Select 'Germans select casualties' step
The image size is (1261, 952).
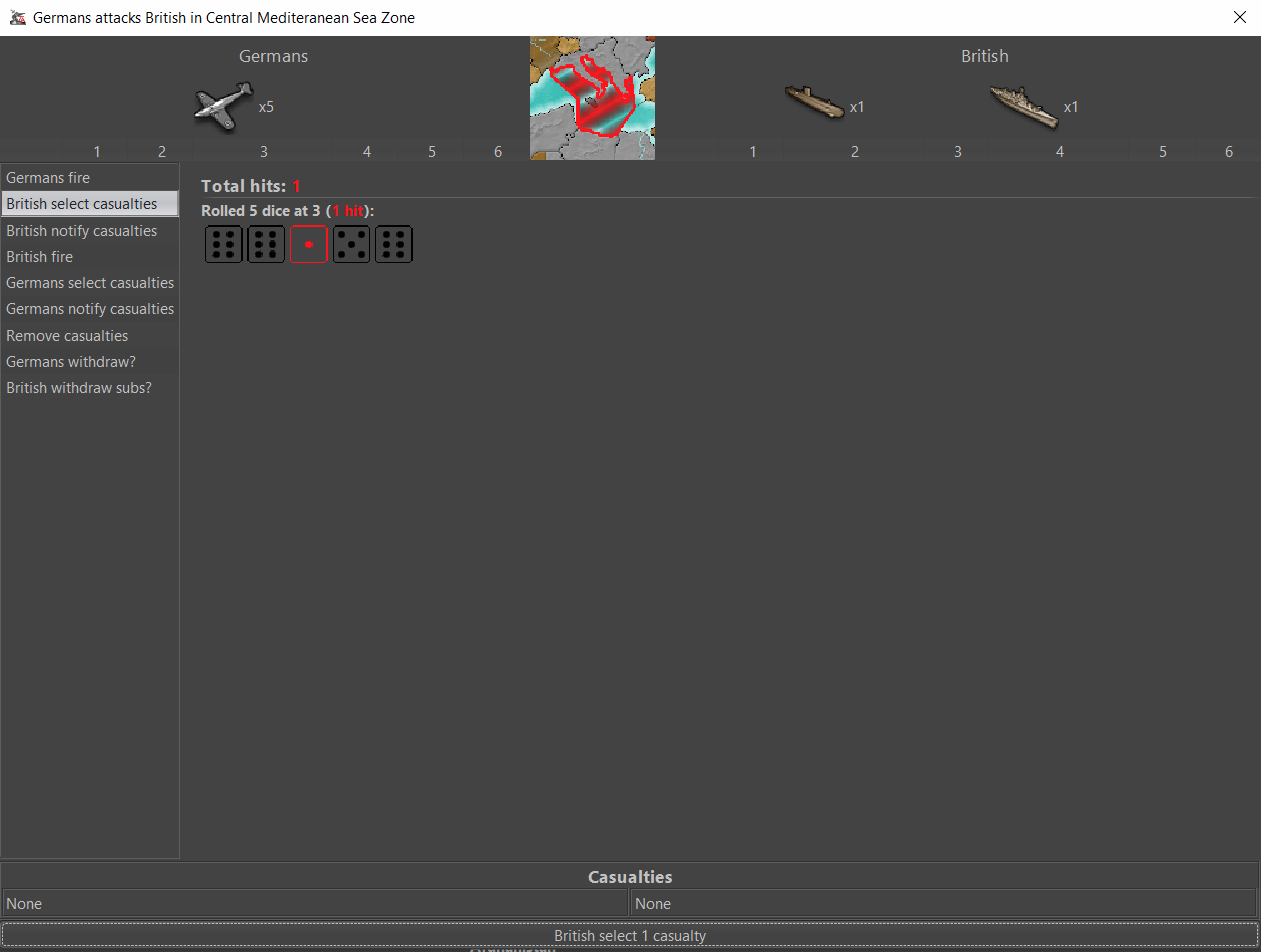(90, 283)
